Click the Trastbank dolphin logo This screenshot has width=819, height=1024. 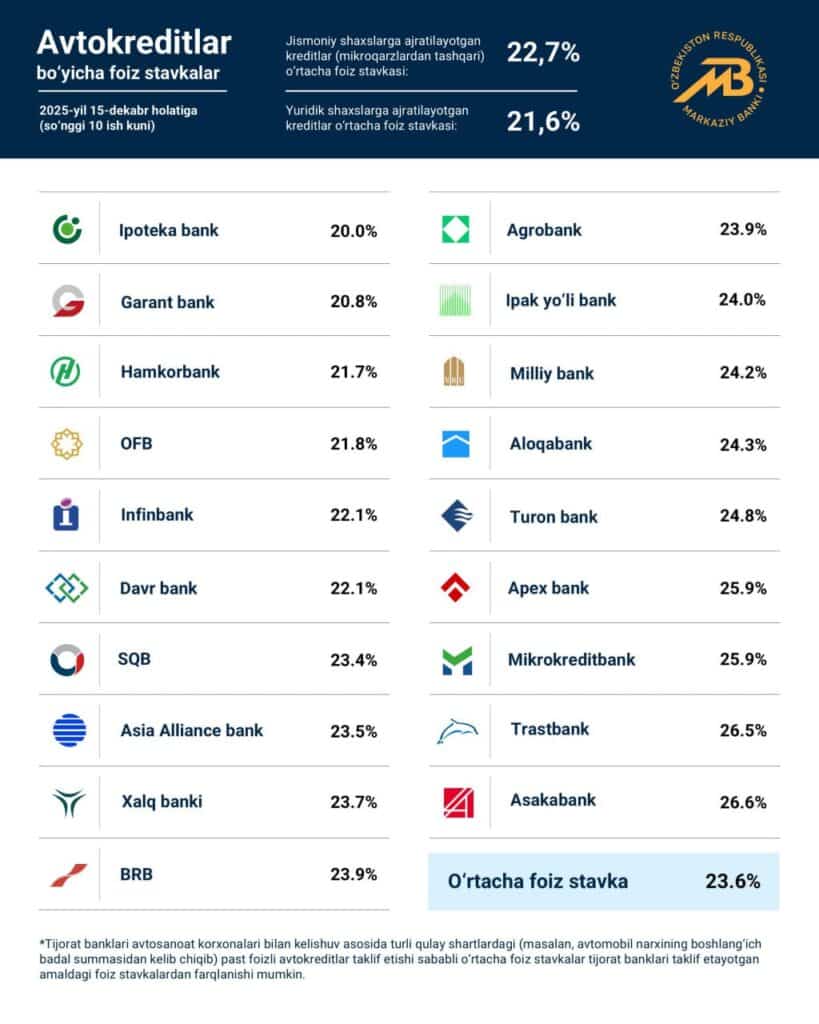point(456,731)
